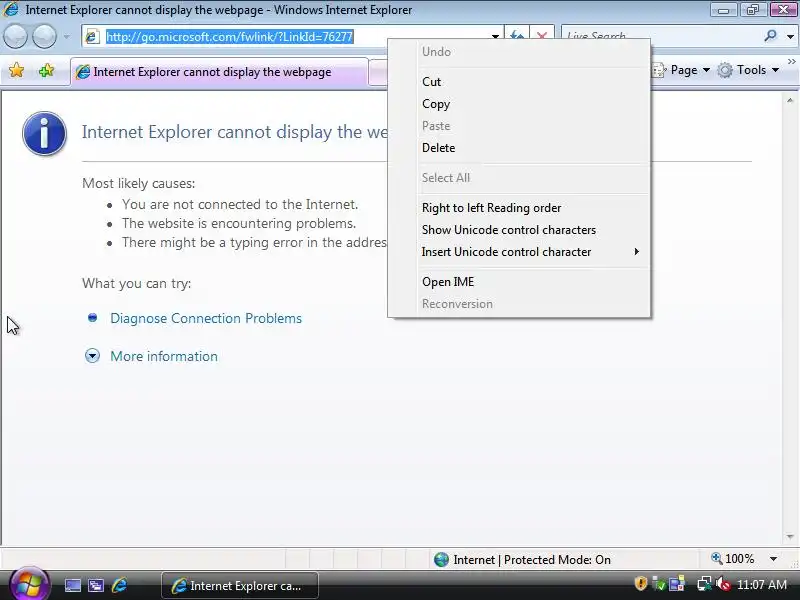Choose Delete from the context menu
Image resolution: width=800 pixels, height=600 pixels.
coord(519,147)
